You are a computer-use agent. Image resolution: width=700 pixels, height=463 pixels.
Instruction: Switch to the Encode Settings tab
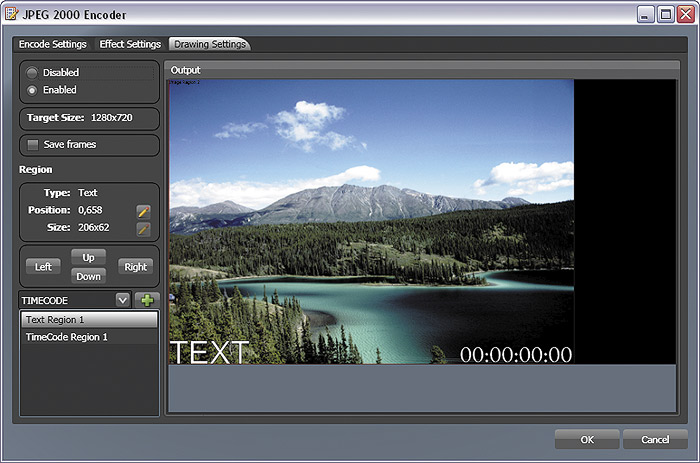(52, 44)
